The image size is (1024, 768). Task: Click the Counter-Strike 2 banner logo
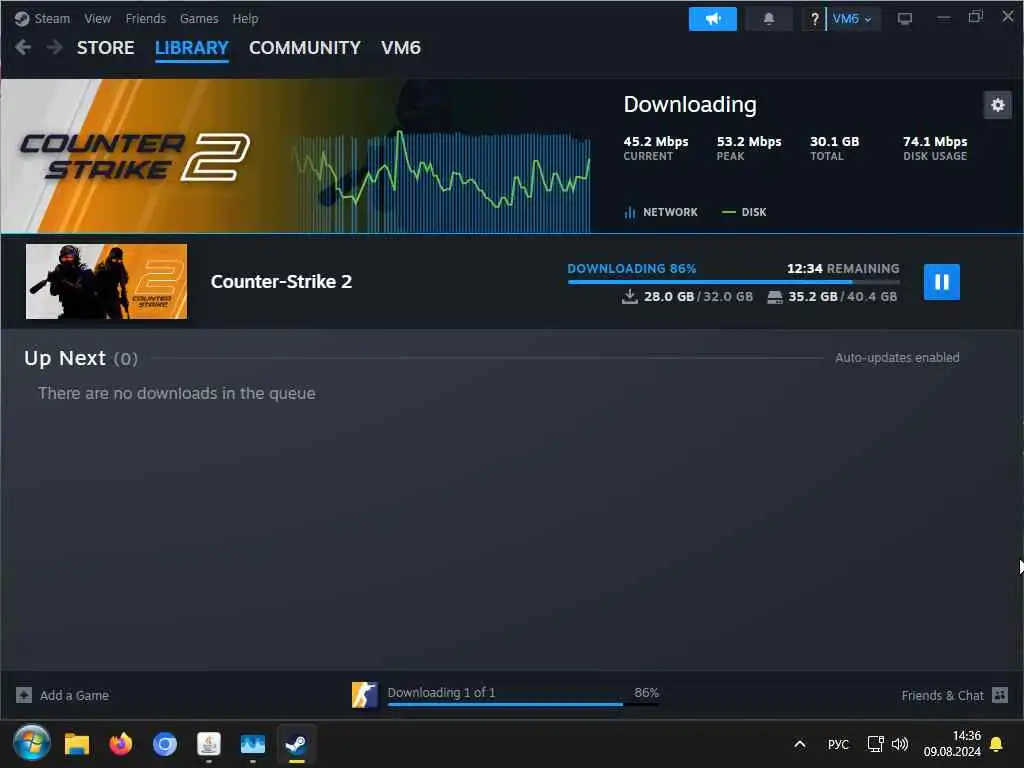pos(135,156)
